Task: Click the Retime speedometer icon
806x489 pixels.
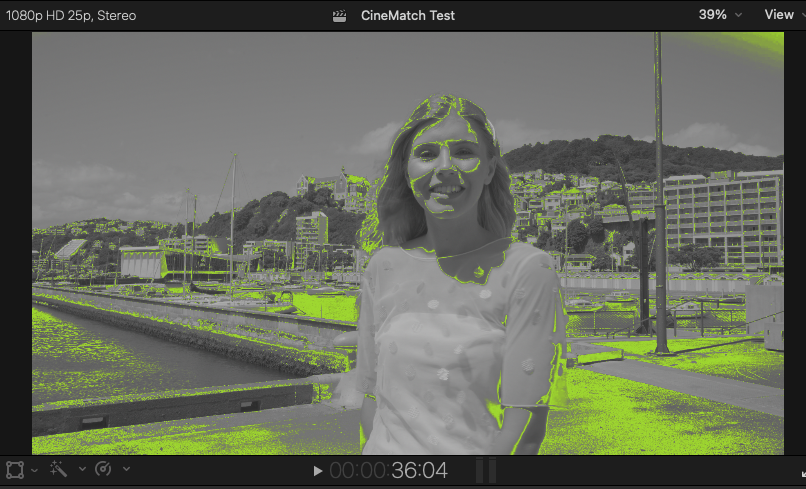Action: pos(103,469)
